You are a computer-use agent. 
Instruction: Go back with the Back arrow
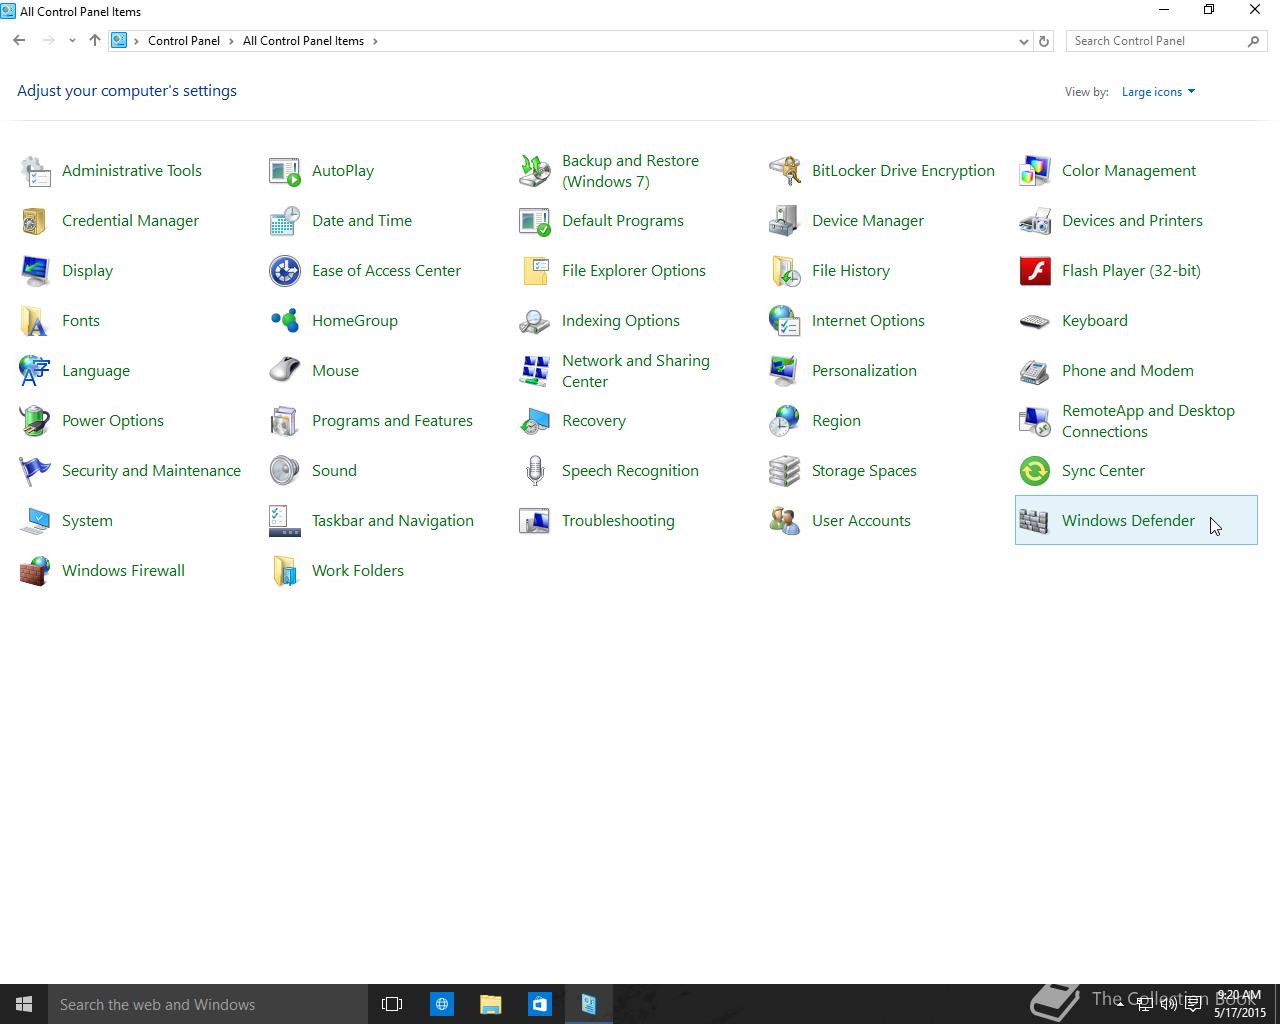click(19, 41)
